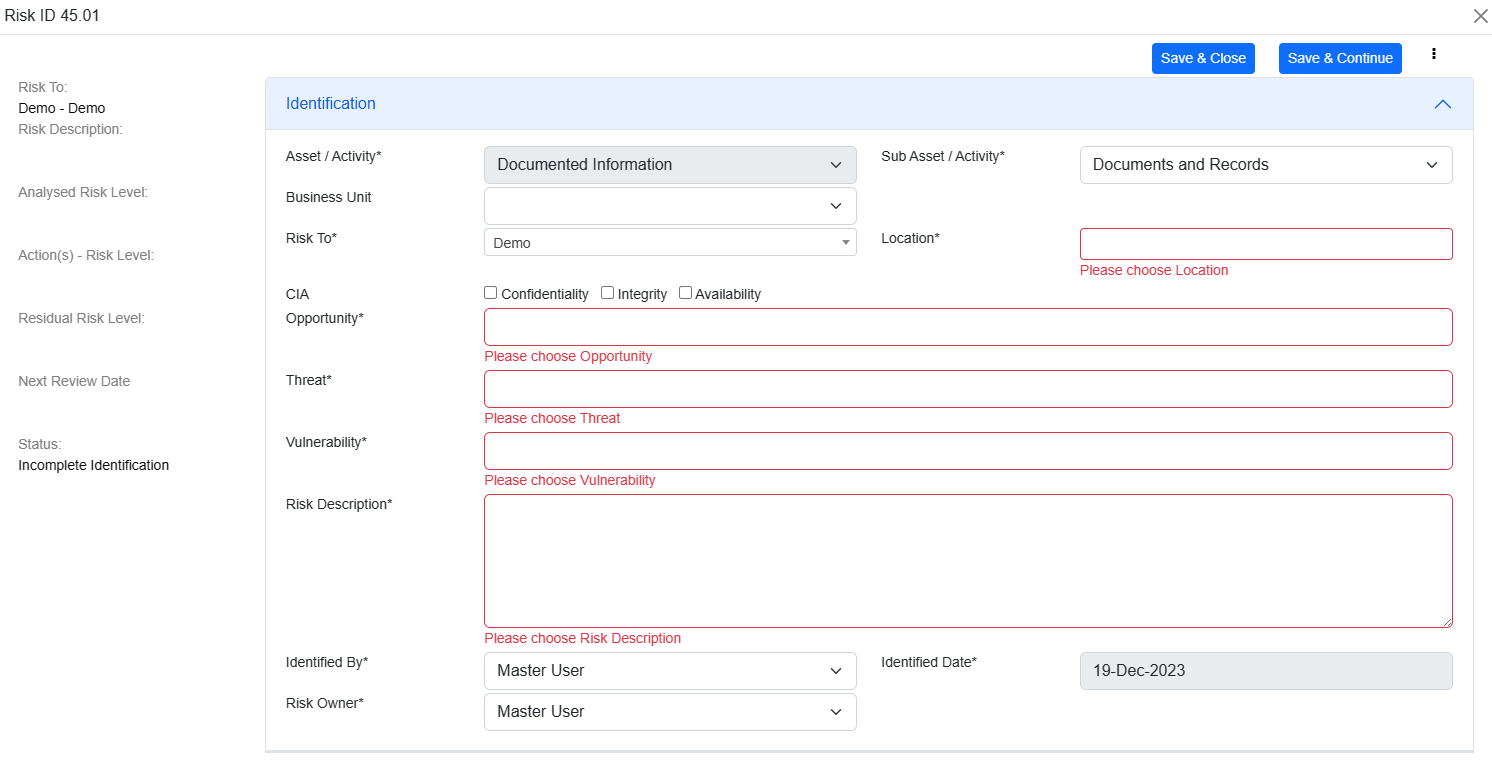Open the Sub Asset / Activity dropdown
Viewport: 1492px width, 763px height.
pyautogui.click(x=1265, y=165)
